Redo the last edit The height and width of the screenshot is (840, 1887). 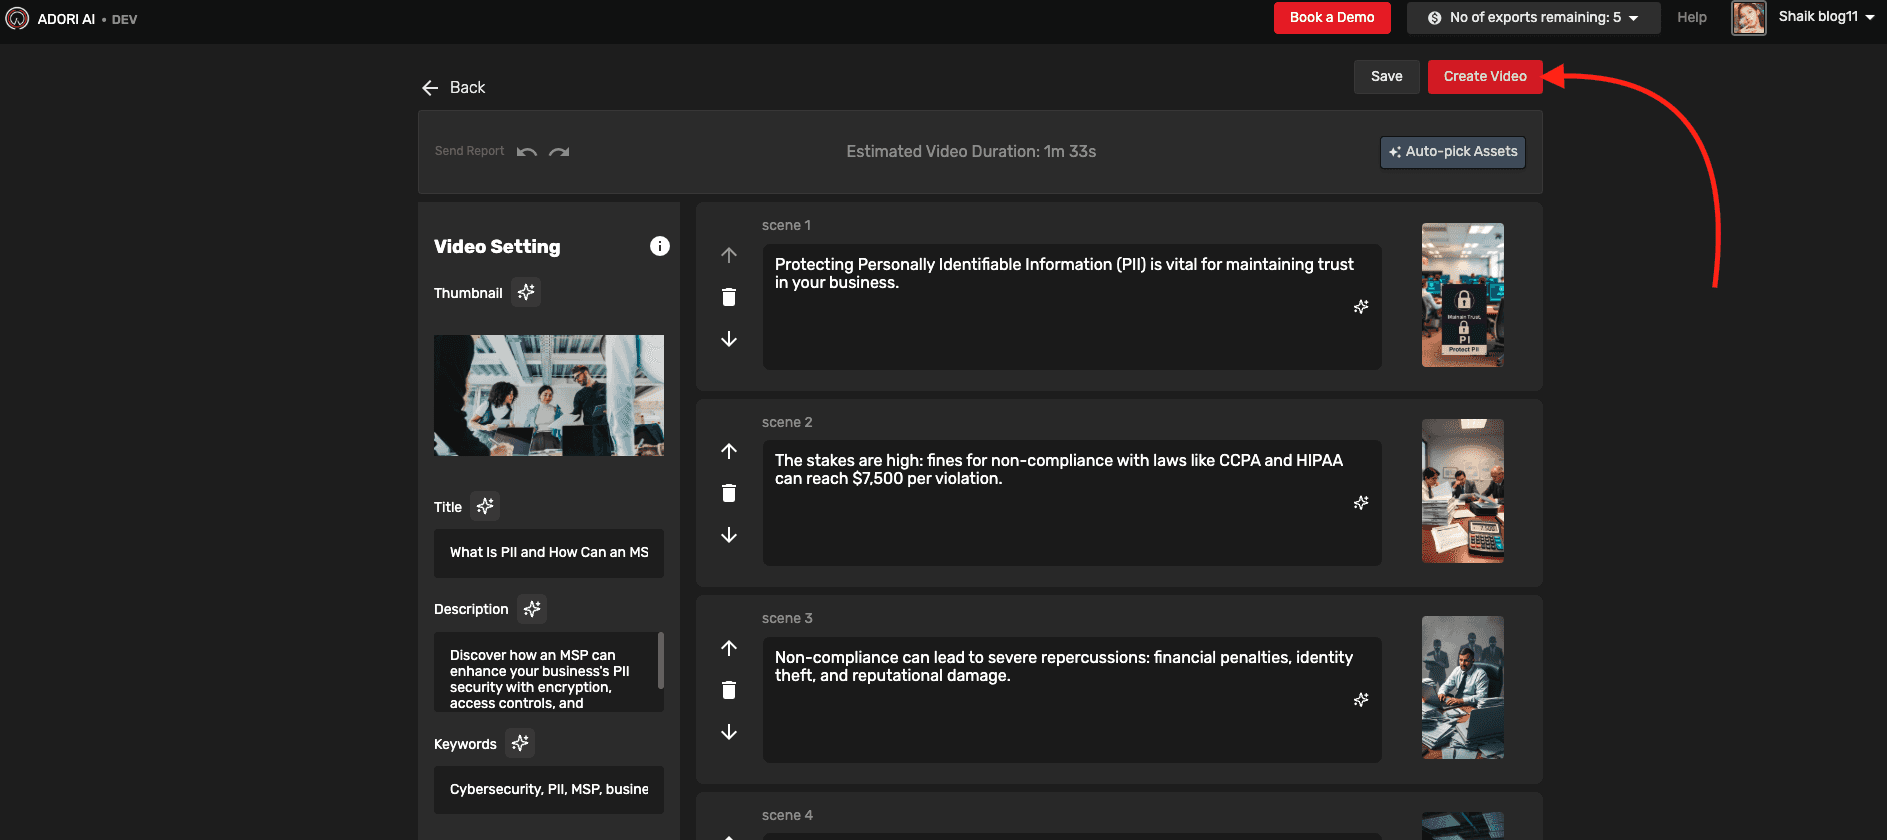[x=559, y=152]
